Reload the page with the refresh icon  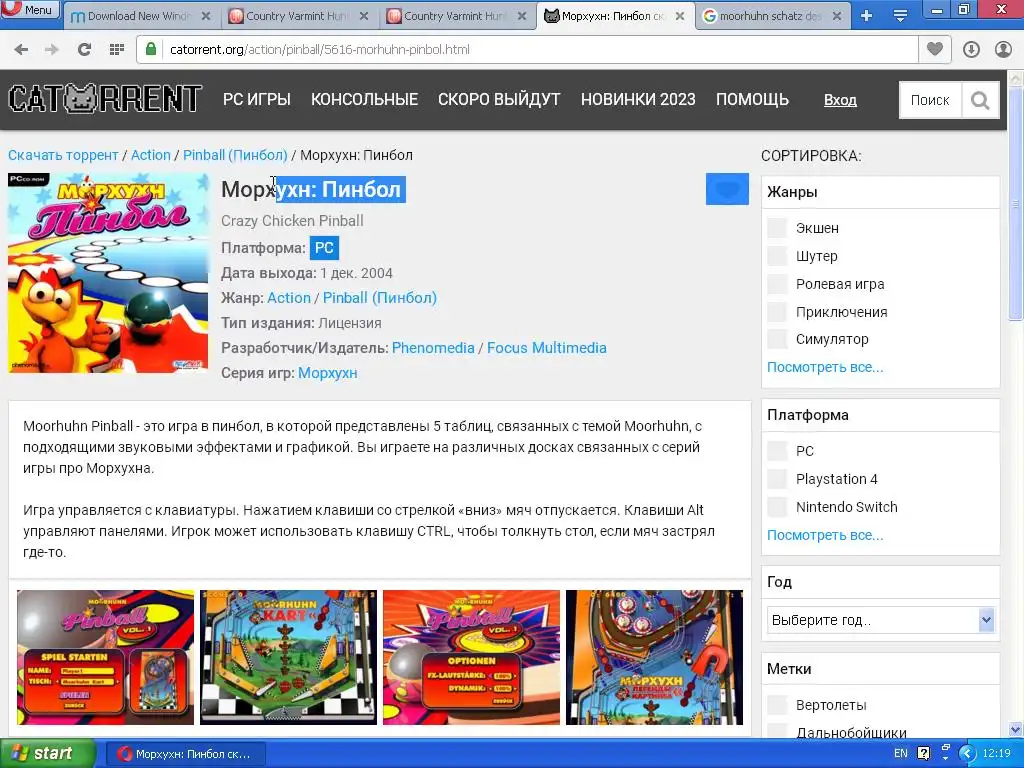(84, 50)
